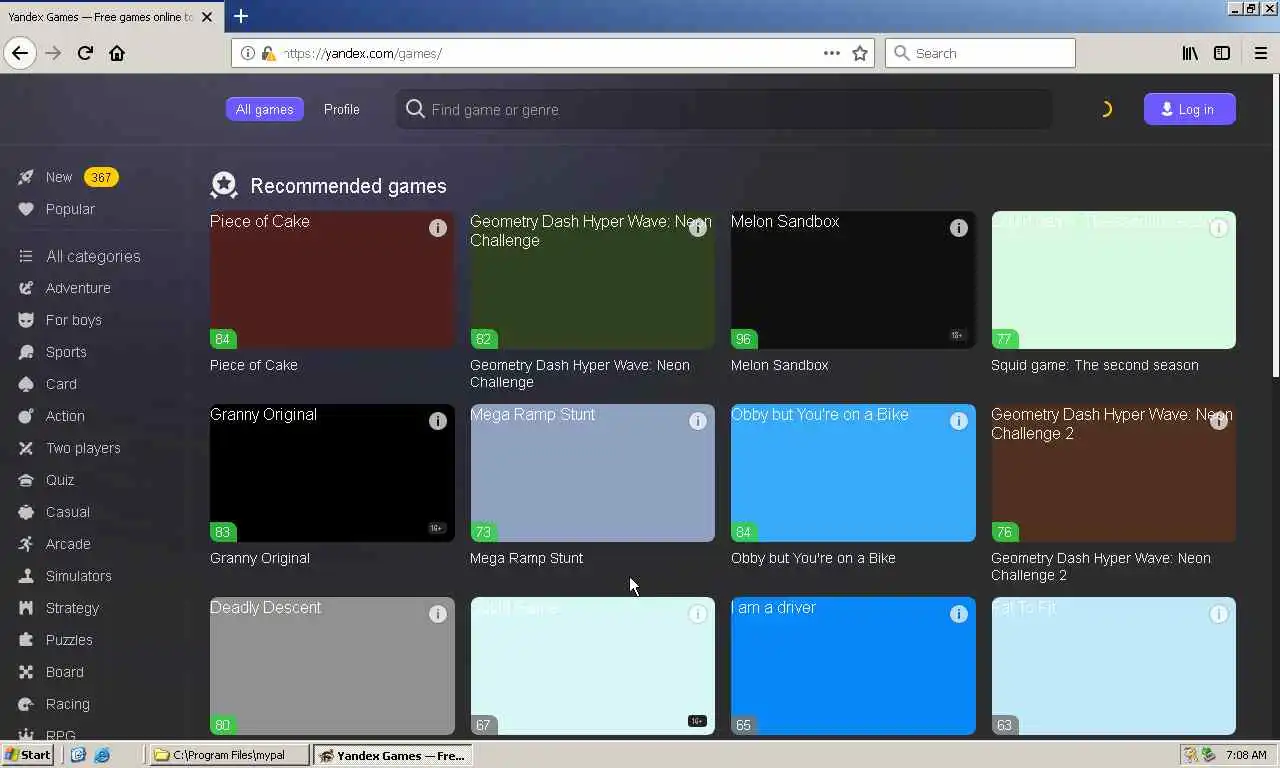Open the I am a driver thumbnail
1280x768 pixels.
pos(853,666)
